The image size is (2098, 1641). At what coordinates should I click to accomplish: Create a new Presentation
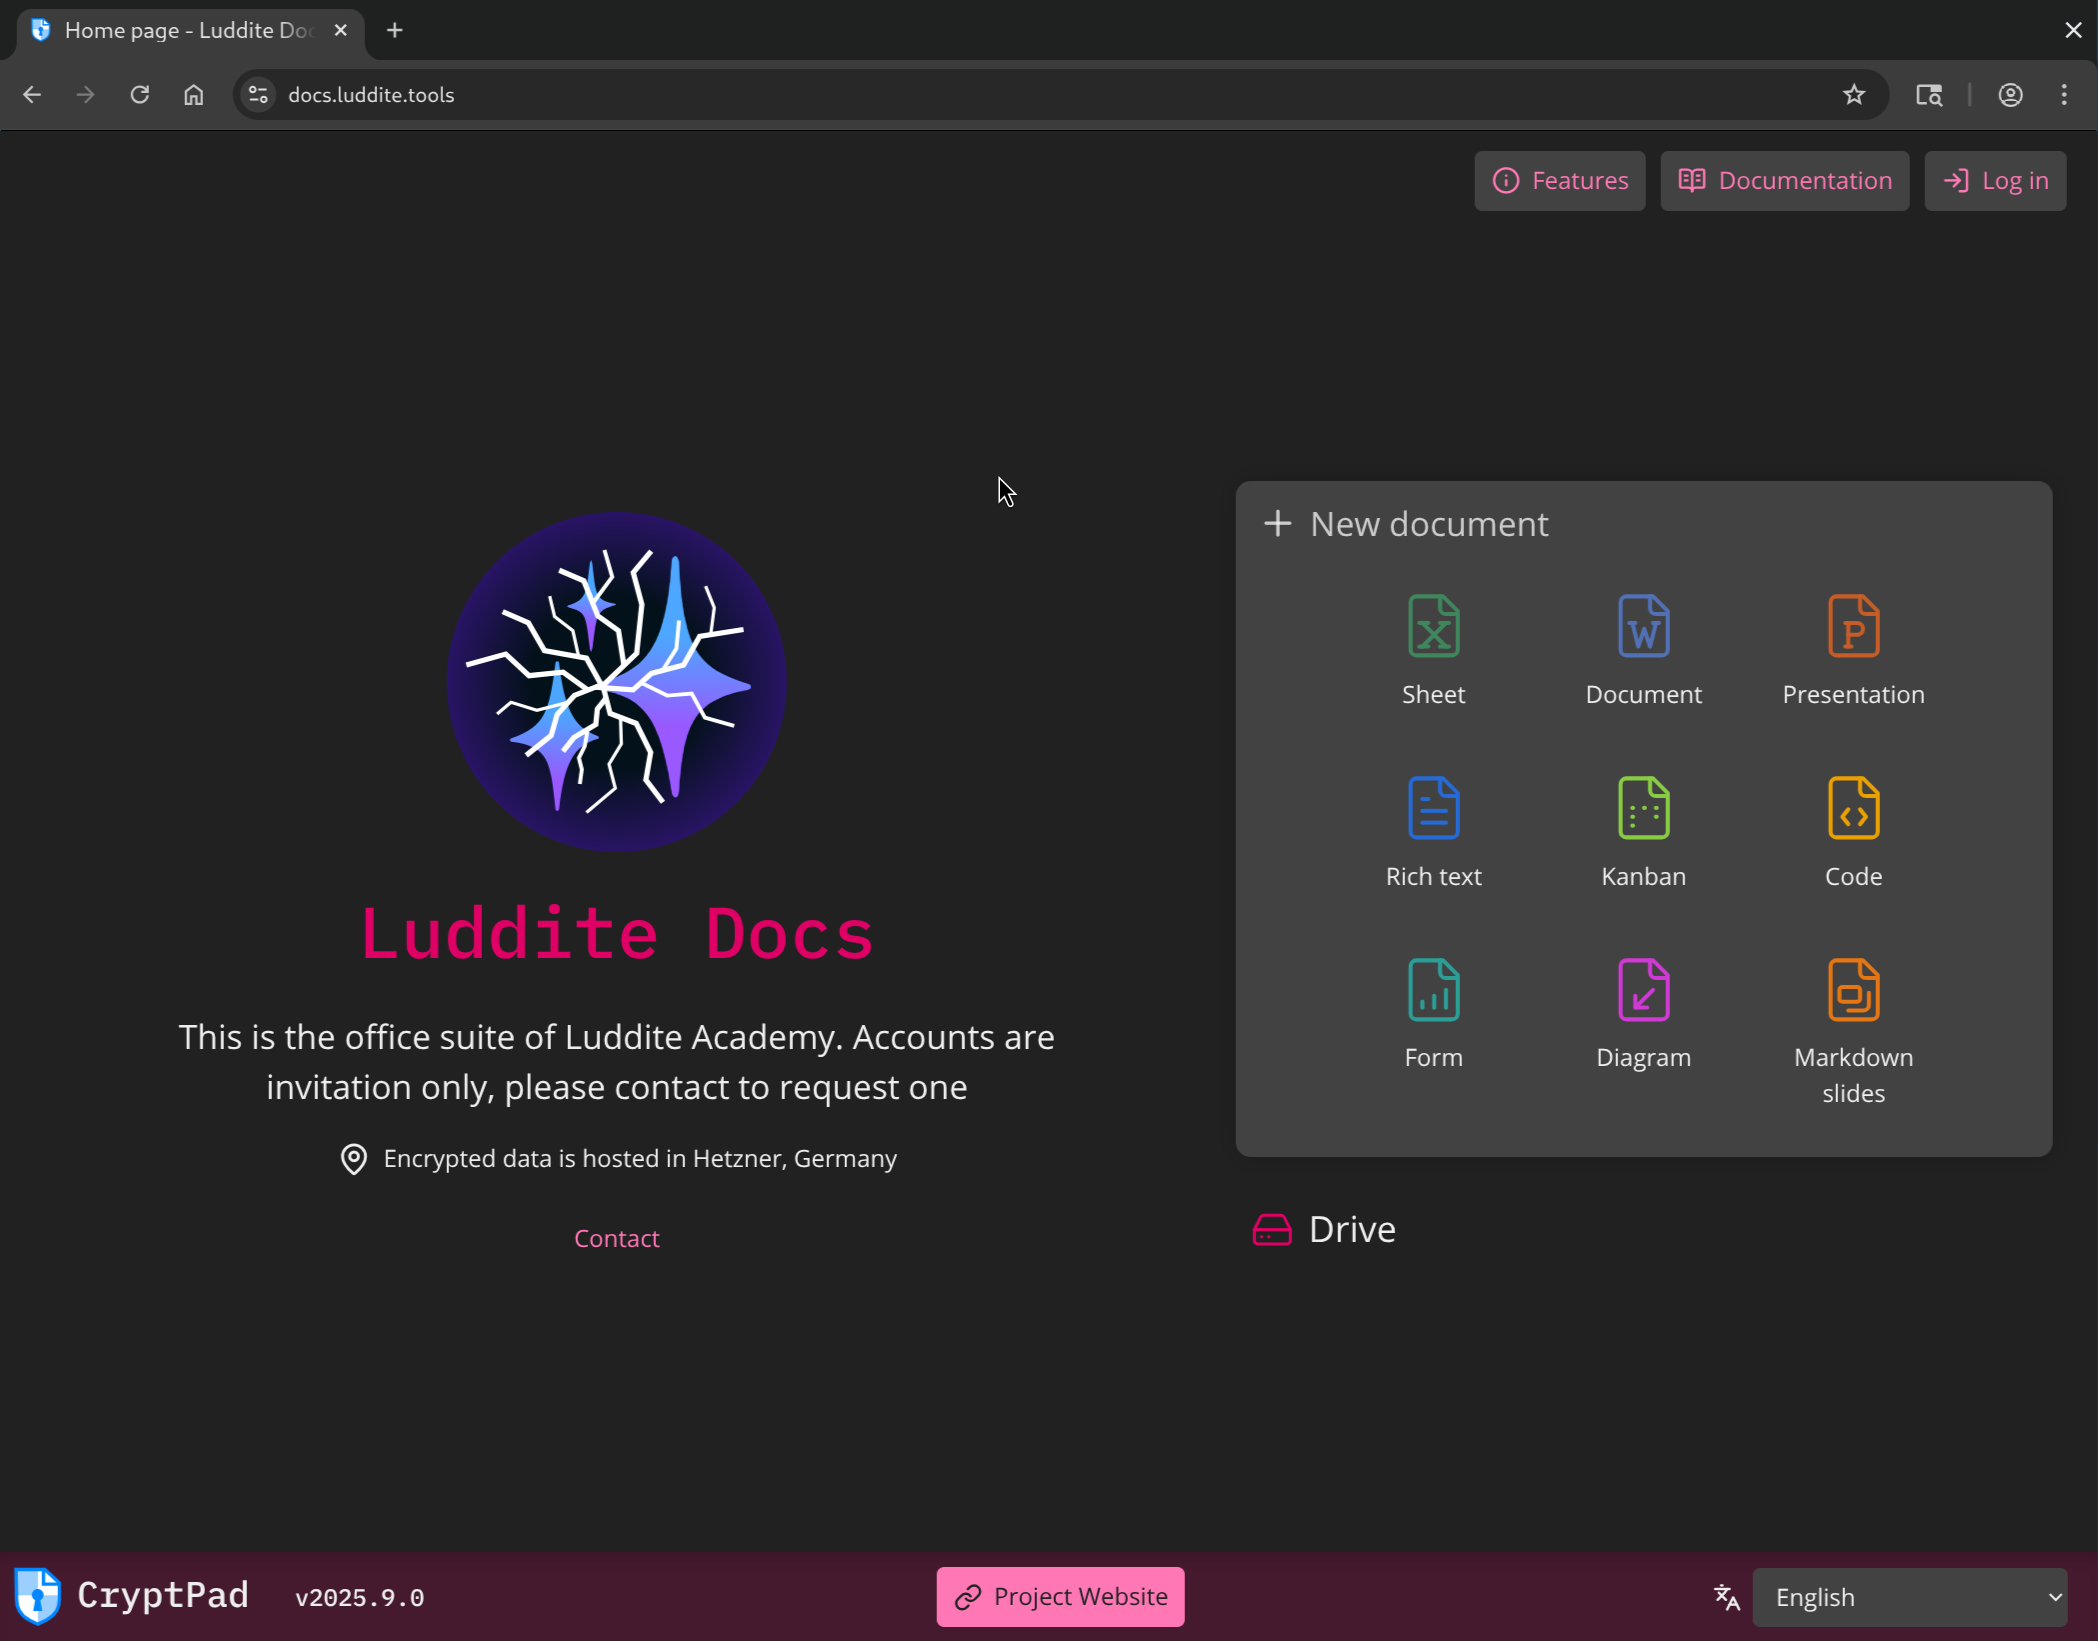tap(1853, 650)
